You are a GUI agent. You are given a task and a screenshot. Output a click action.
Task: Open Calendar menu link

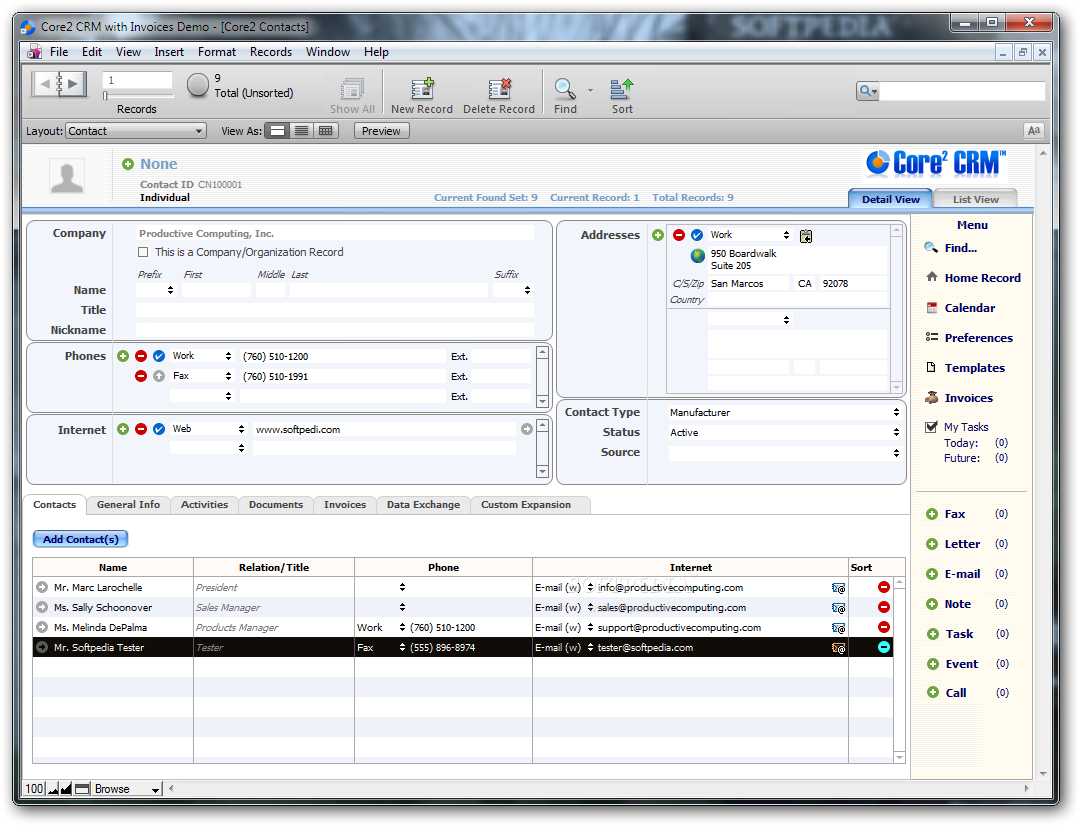970,308
